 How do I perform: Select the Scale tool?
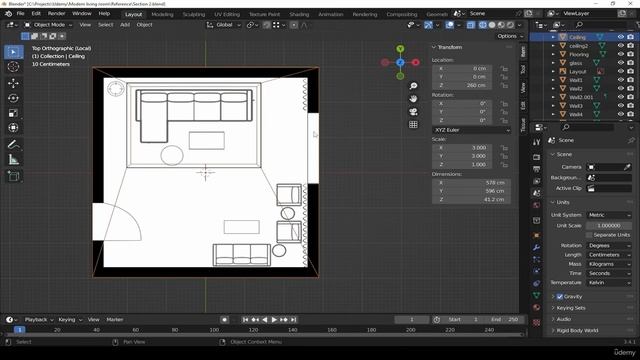[x=13, y=113]
